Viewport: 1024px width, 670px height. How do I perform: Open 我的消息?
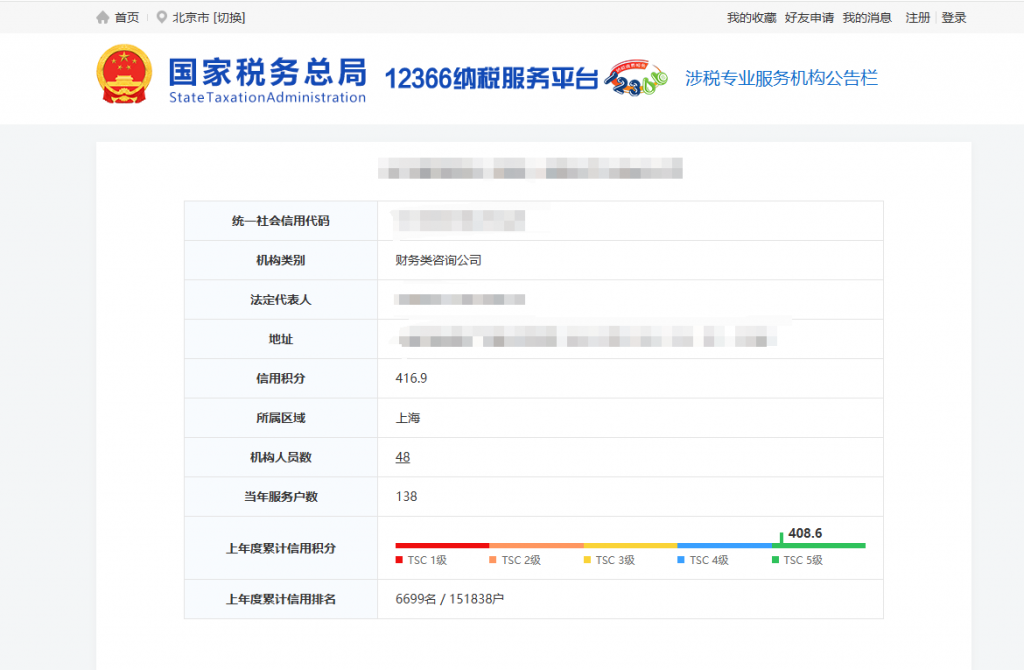[x=865, y=17]
